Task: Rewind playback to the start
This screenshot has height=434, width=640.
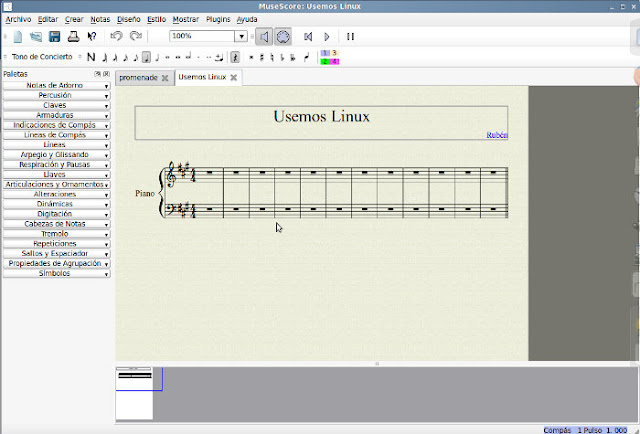Action: 308,37
